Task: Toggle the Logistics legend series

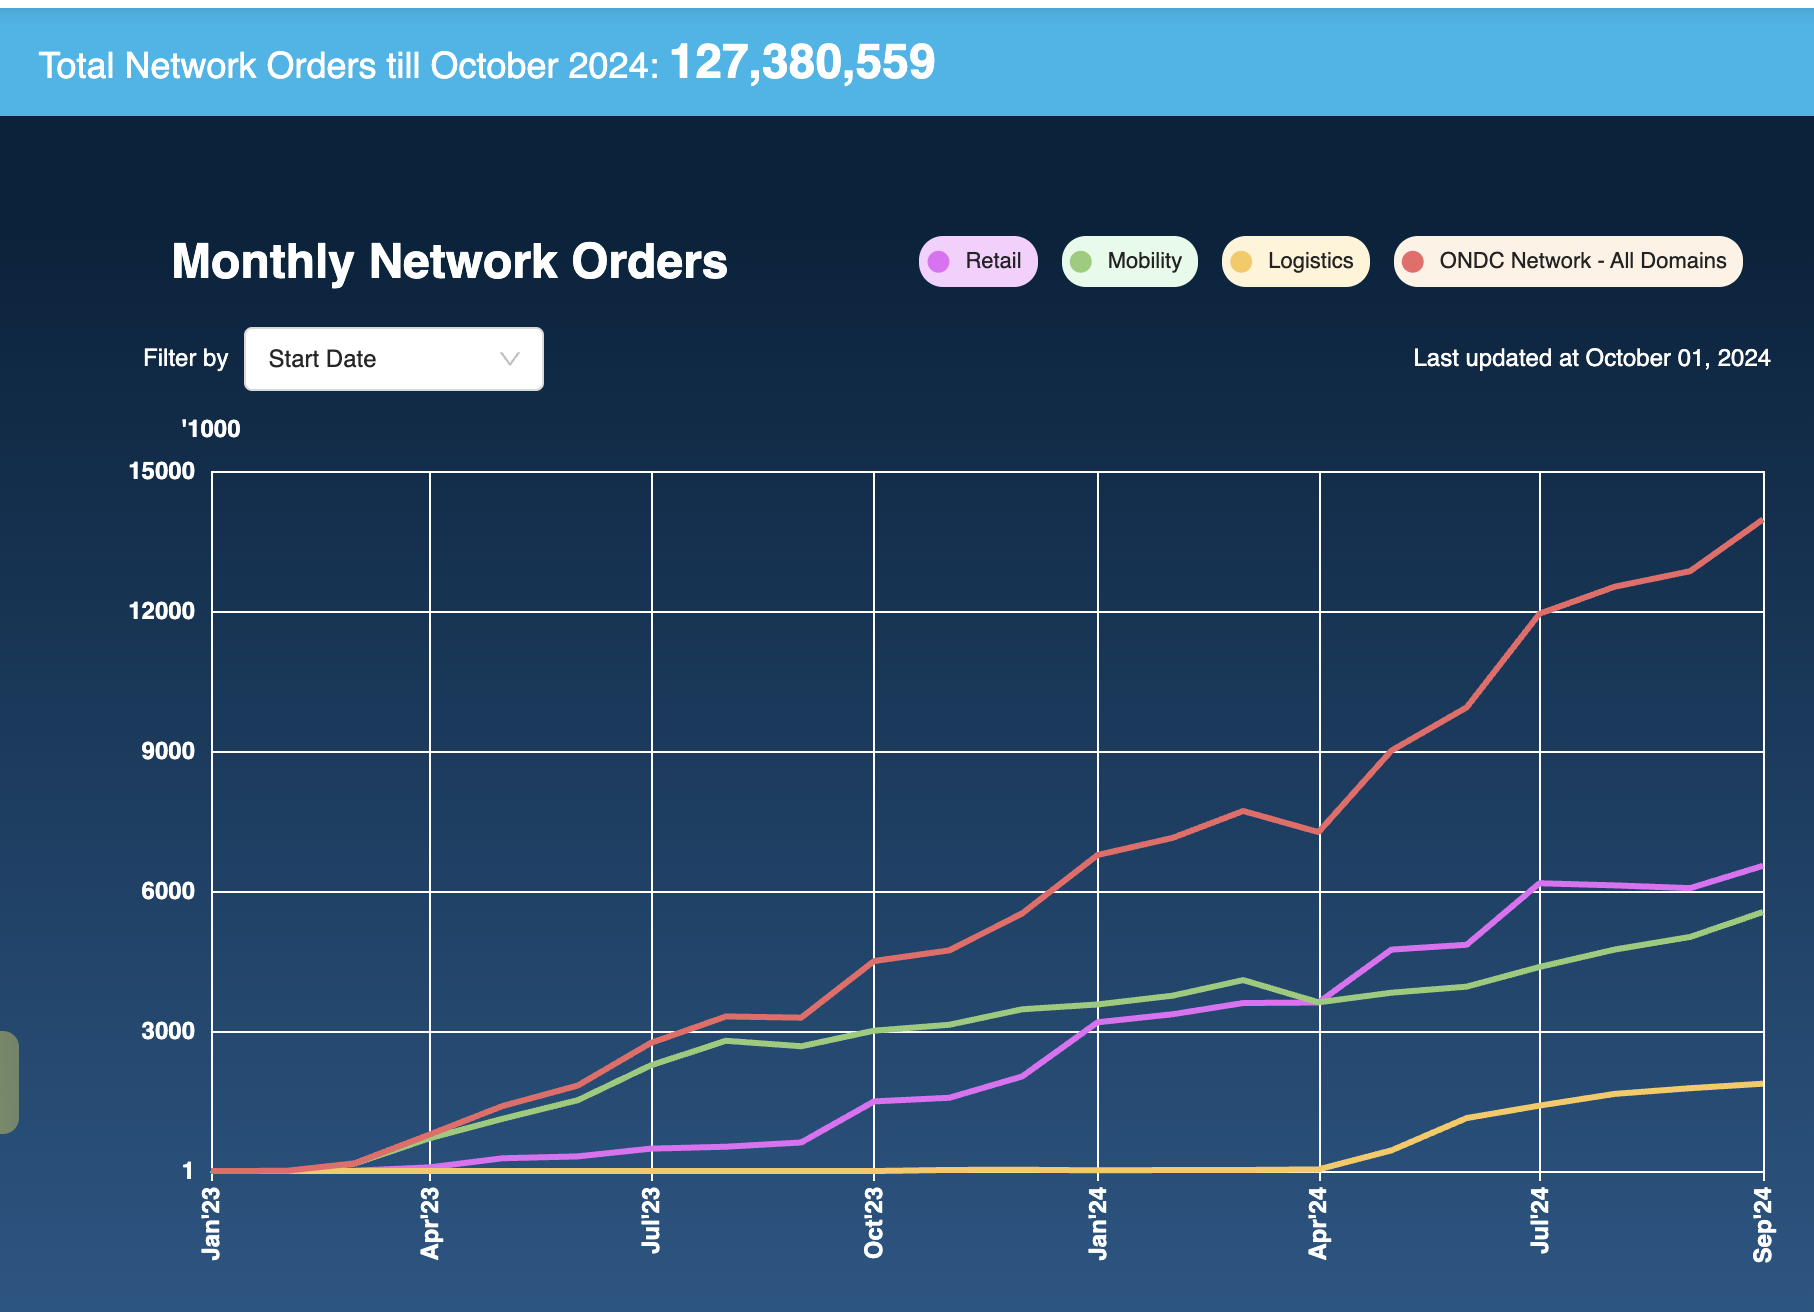Action: pyautogui.click(x=1296, y=262)
